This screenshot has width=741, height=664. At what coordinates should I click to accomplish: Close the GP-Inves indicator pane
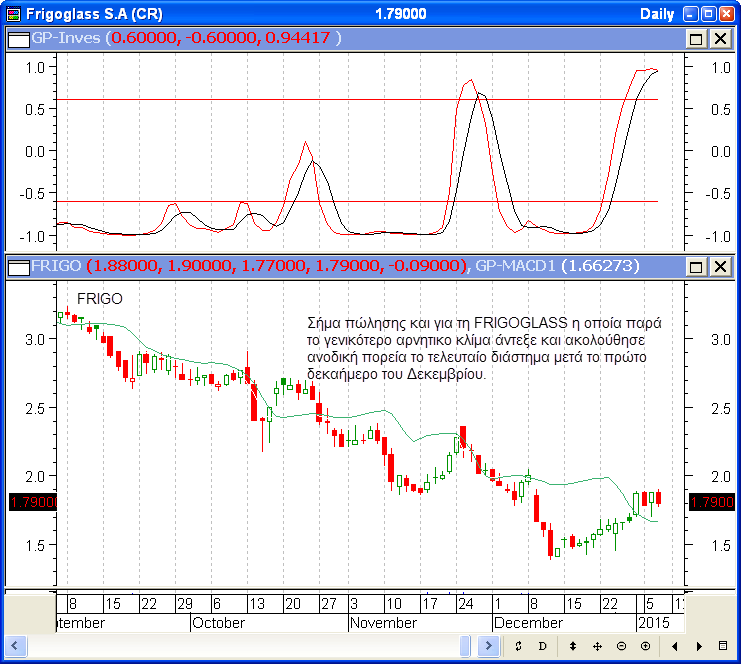pos(720,39)
